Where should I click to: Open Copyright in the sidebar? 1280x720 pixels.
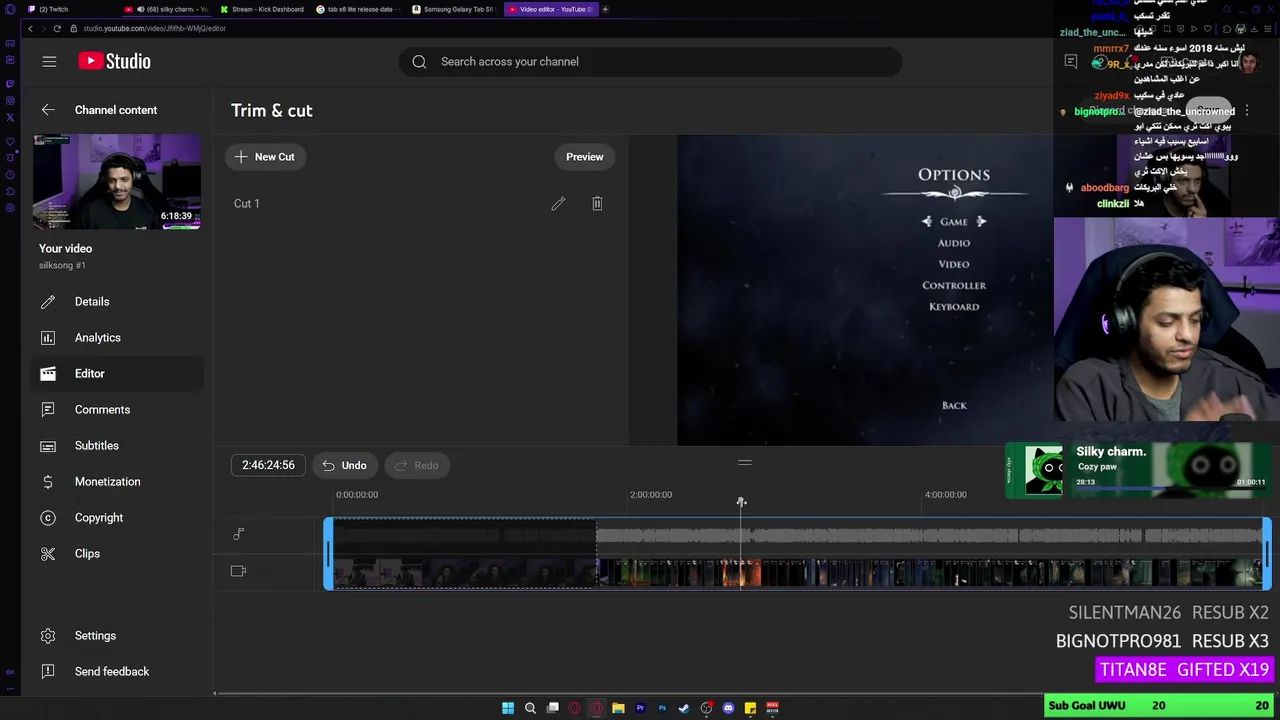tap(117, 517)
